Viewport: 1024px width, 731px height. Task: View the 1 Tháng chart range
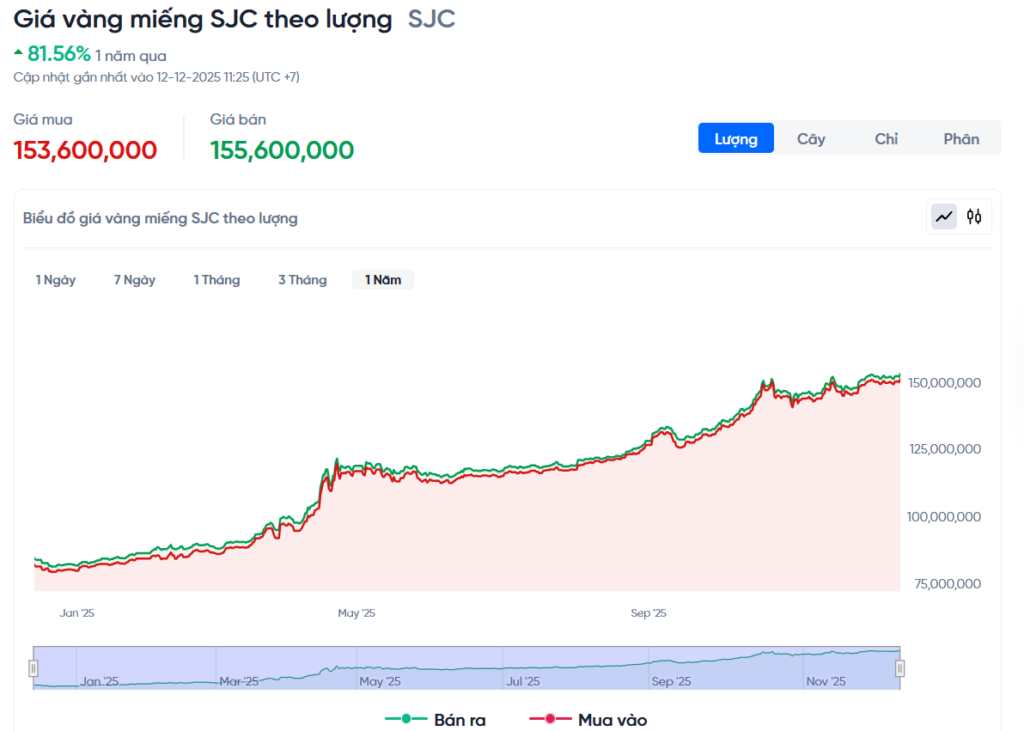click(217, 280)
